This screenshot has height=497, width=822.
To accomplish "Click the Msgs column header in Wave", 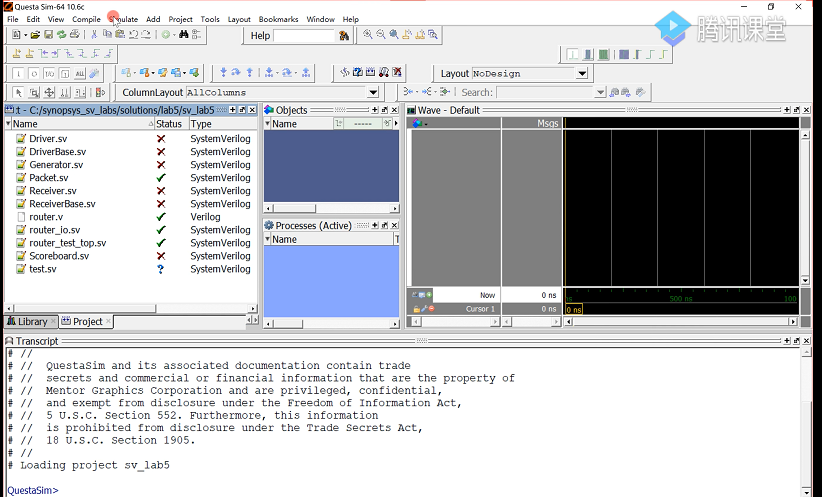I will point(547,123).
